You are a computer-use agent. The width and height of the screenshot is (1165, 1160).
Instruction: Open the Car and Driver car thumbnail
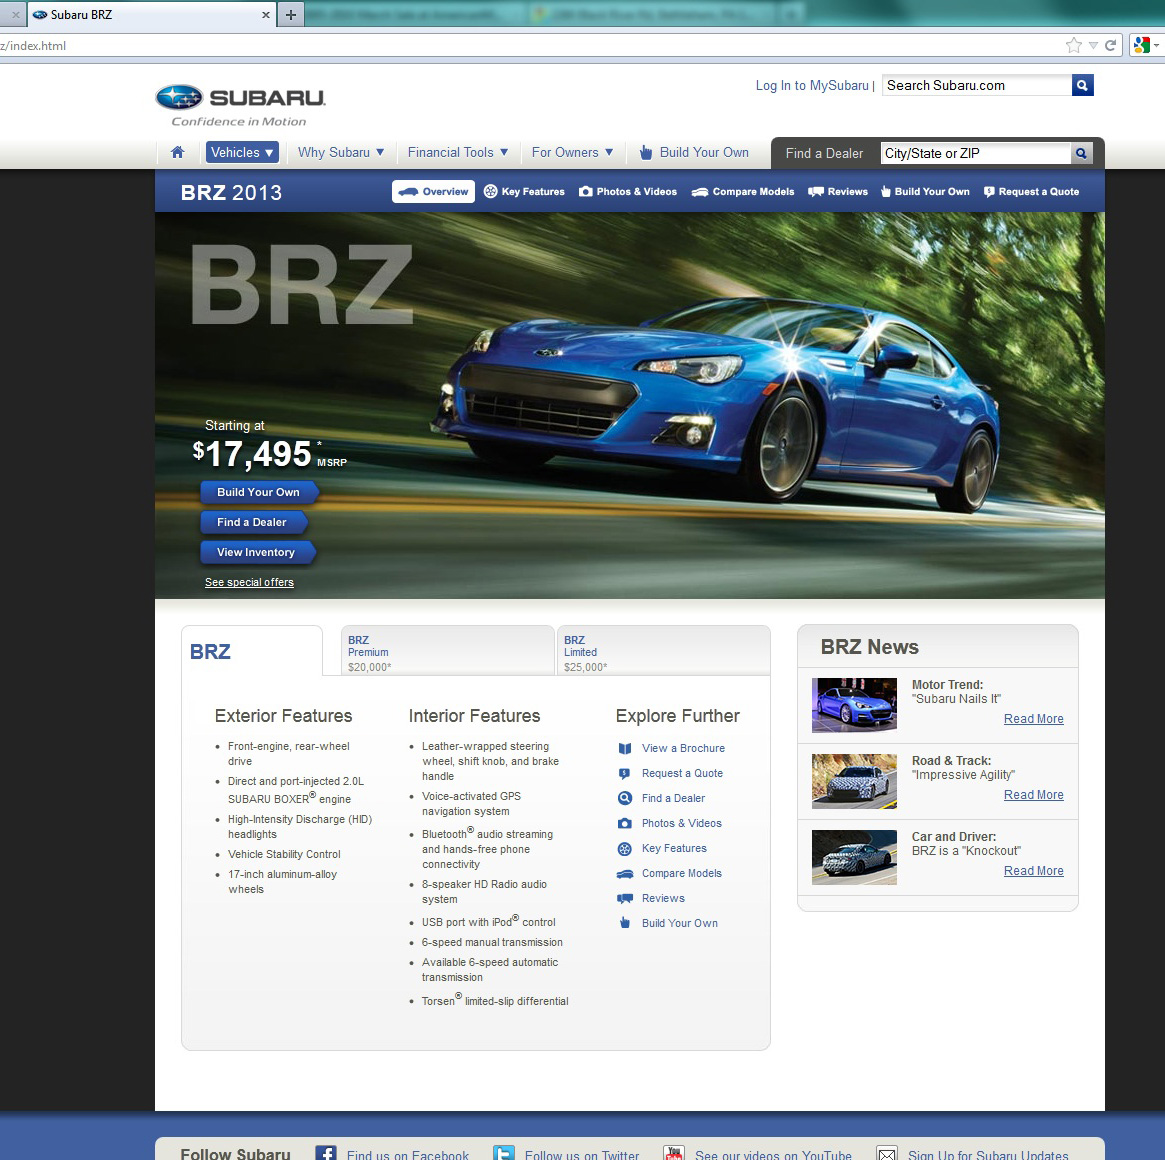click(854, 857)
